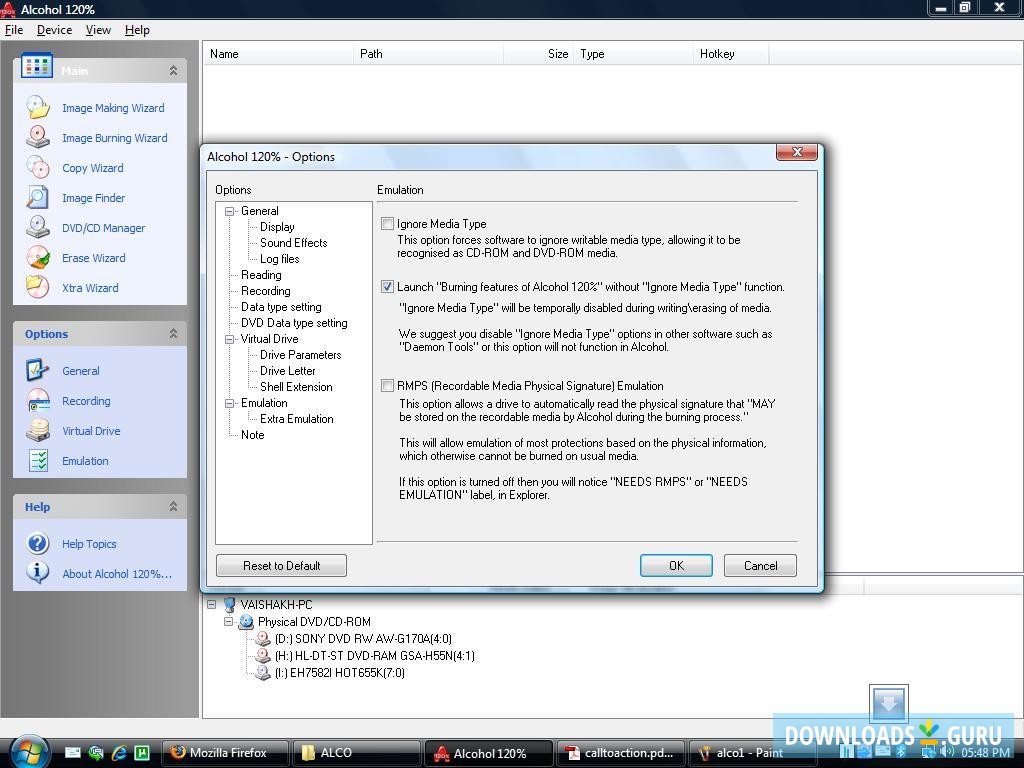Uncheck Launch Burning features without Ignore Media Type
1024x768 pixels.
[387, 286]
